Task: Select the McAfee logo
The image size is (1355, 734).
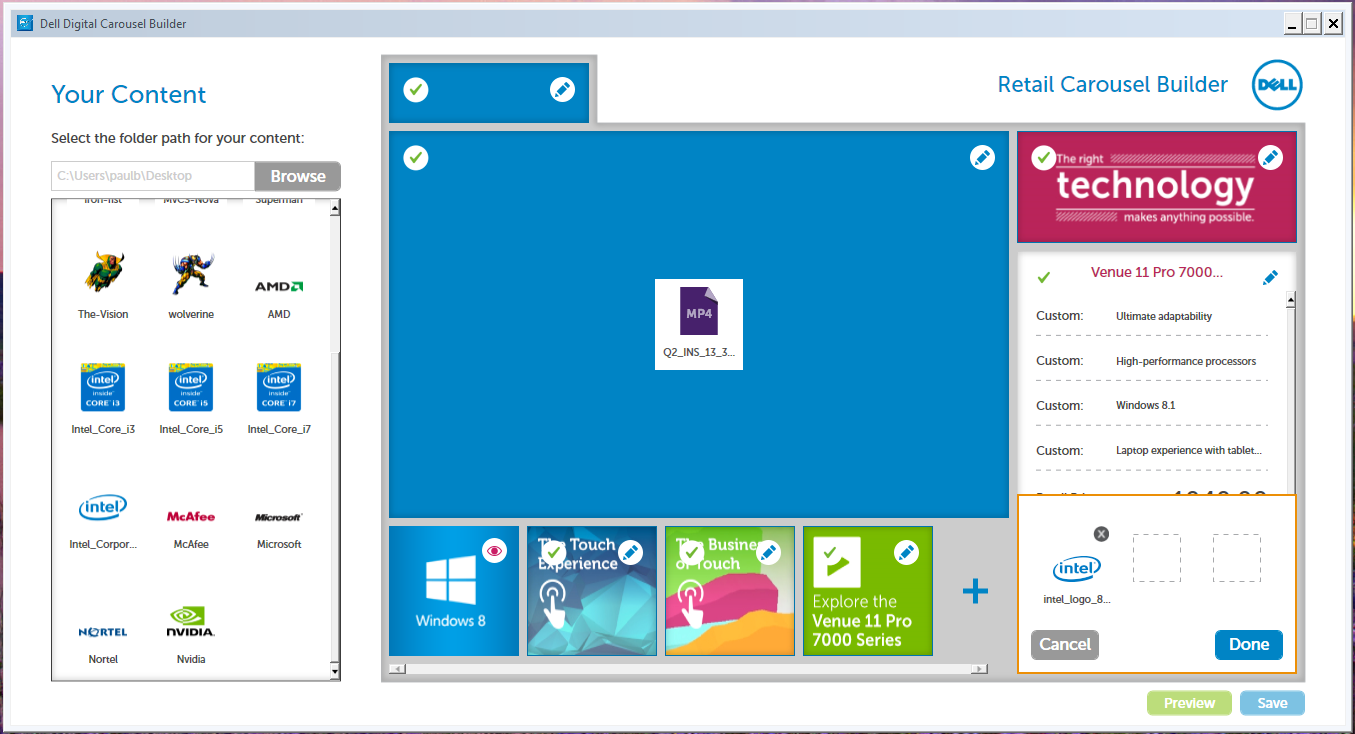Action: [x=191, y=517]
